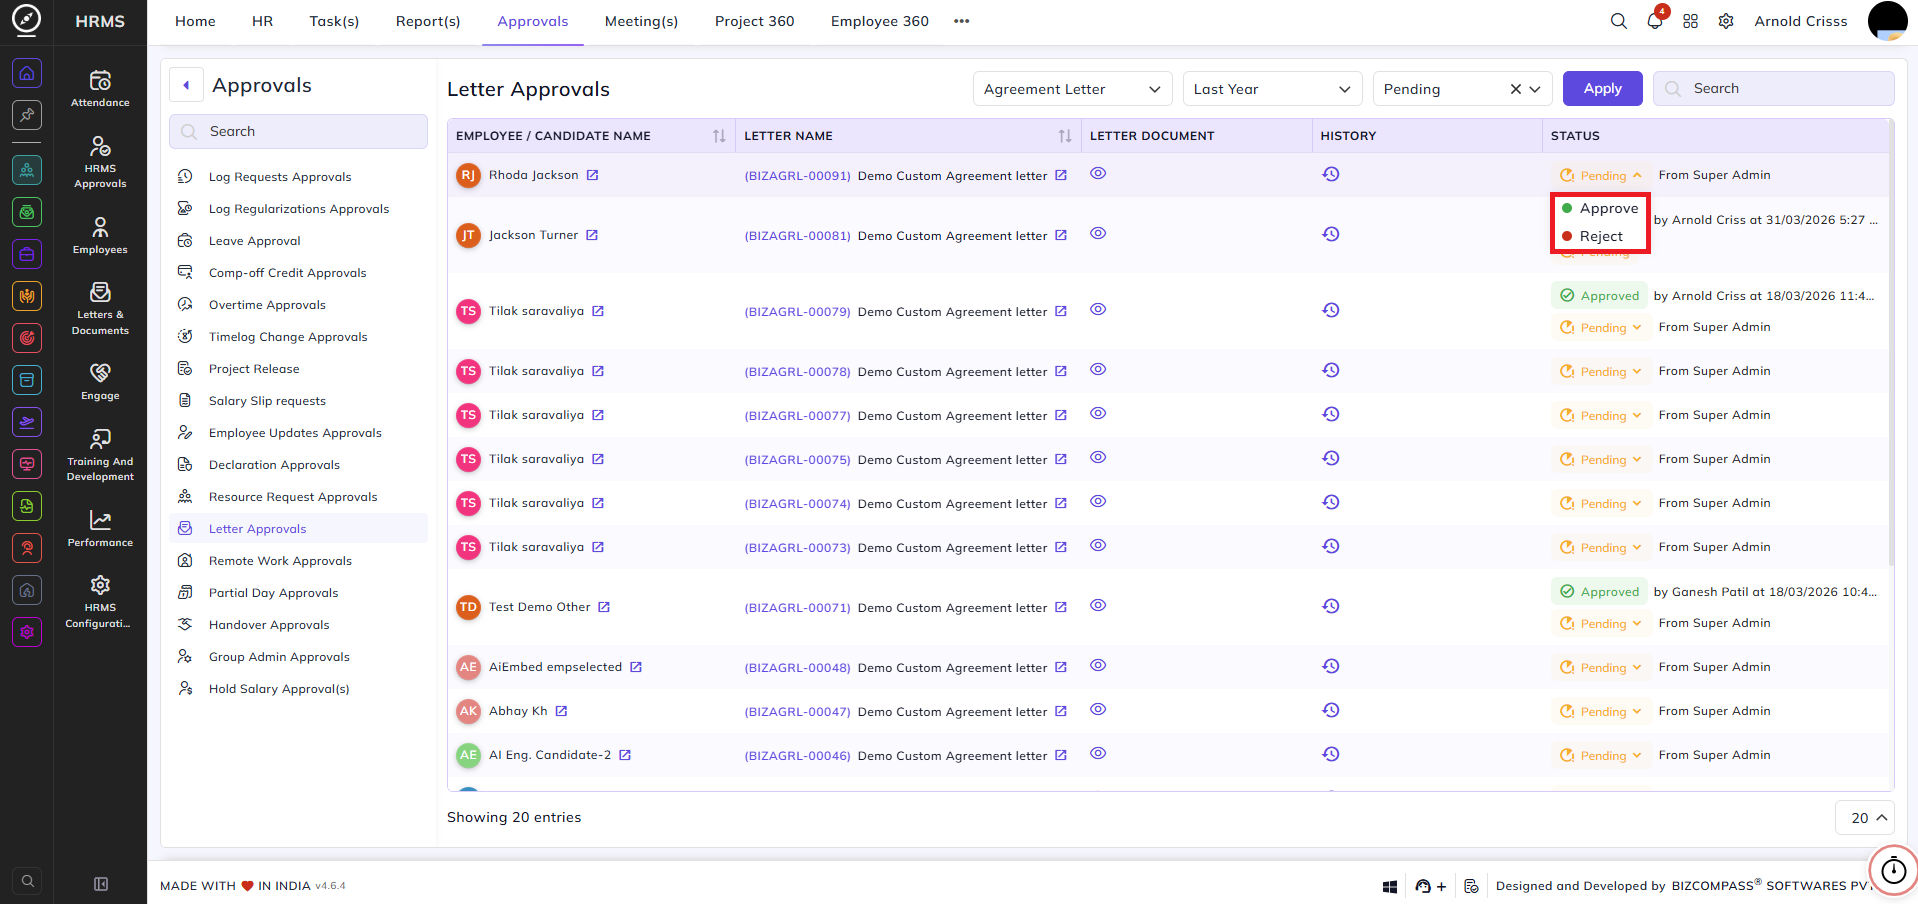Open the Report(s) tab
The height and width of the screenshot is (904, 1918).
coord(428,21)
